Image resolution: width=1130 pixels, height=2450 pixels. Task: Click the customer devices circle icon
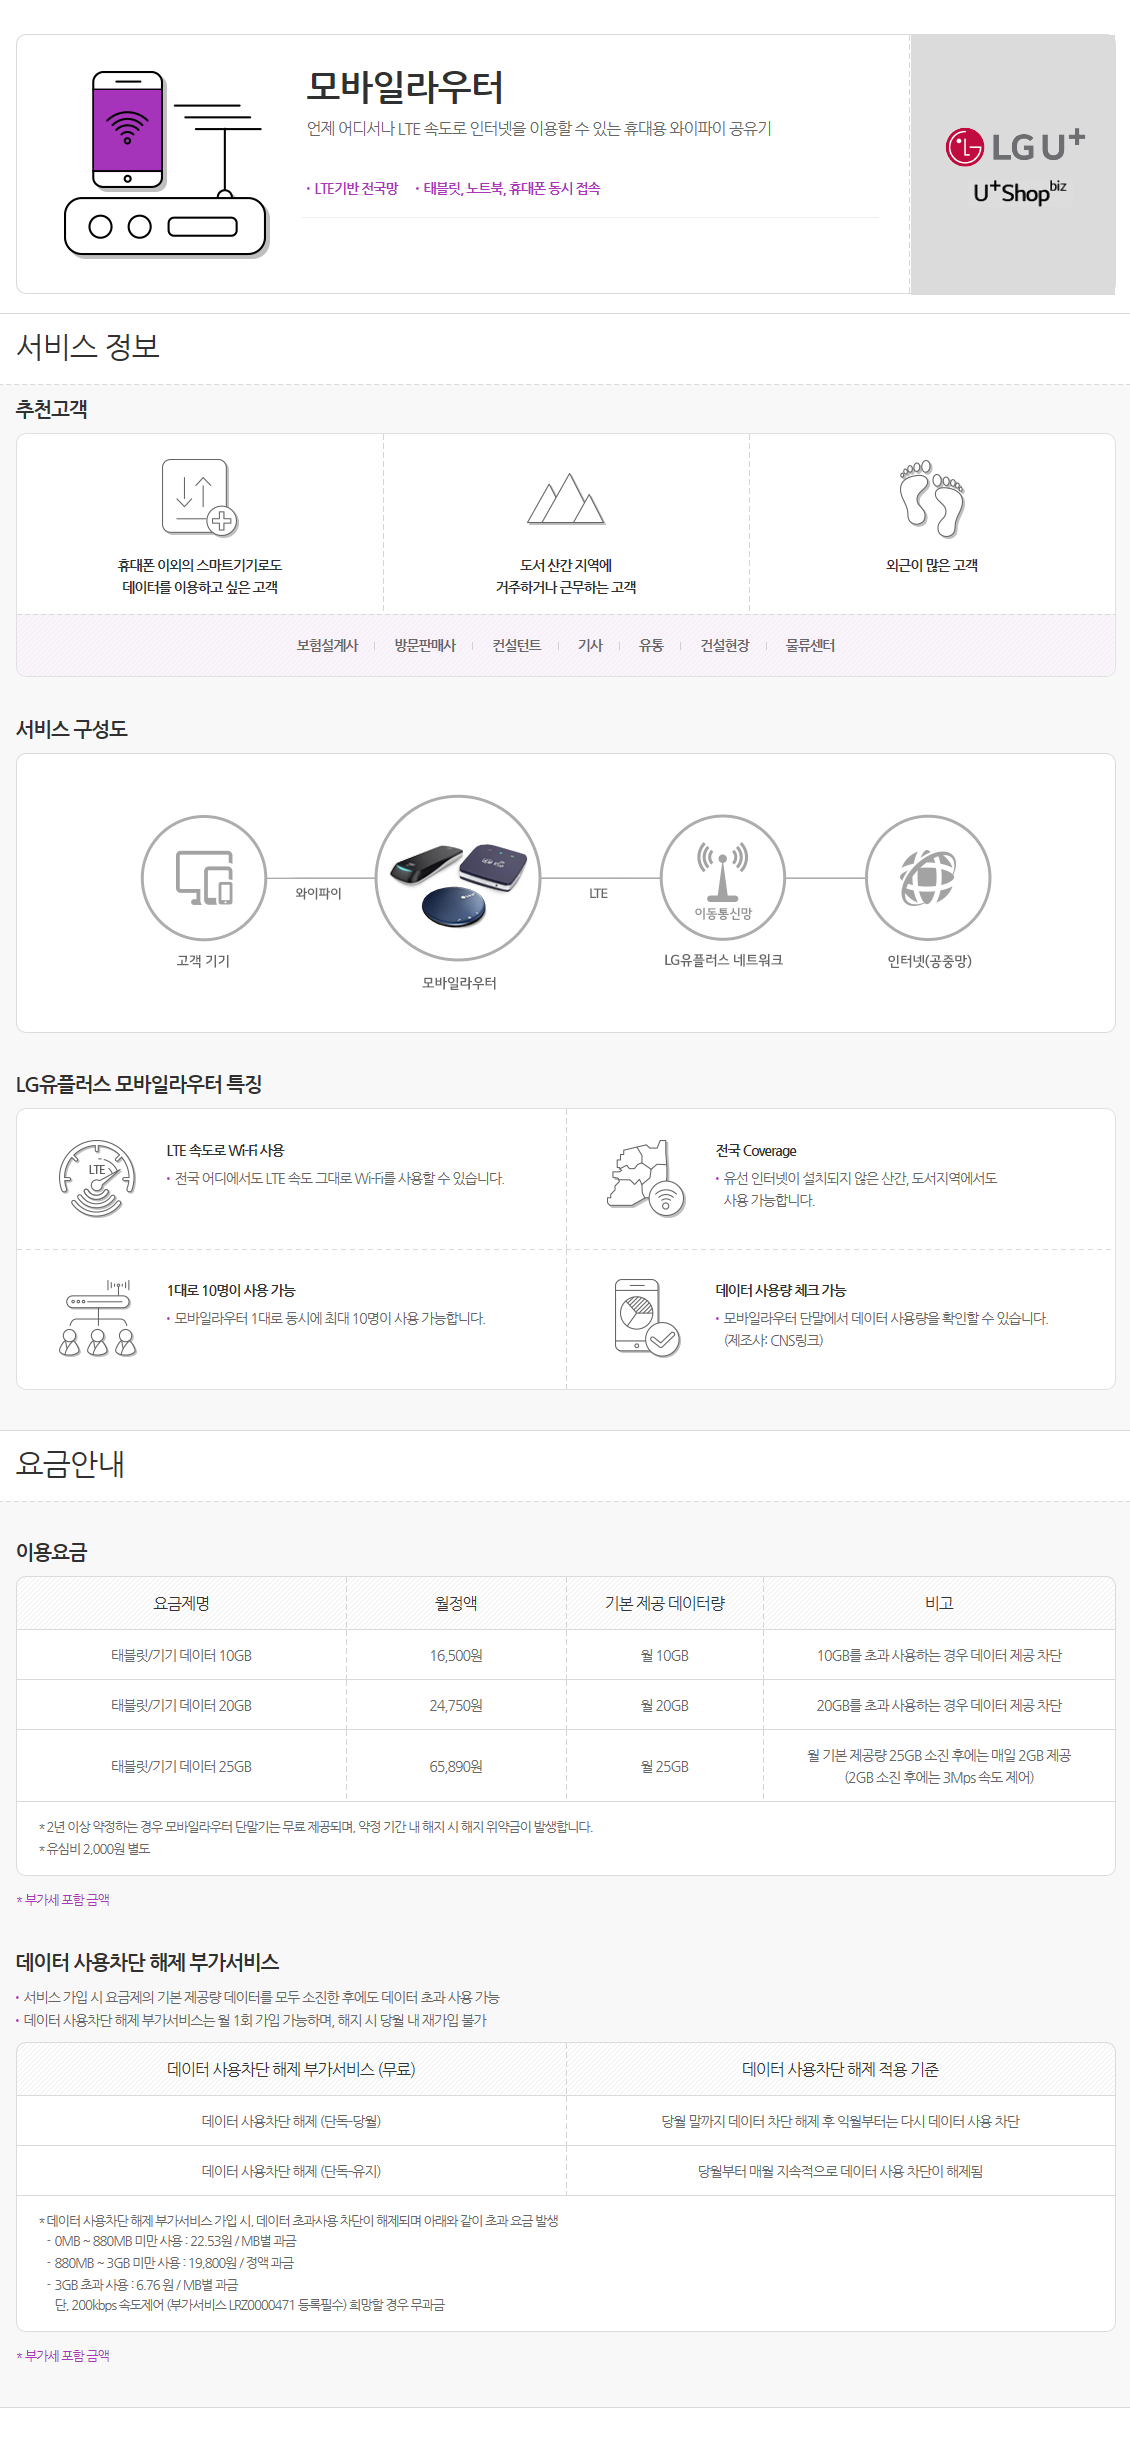click(x=204, y=877)
